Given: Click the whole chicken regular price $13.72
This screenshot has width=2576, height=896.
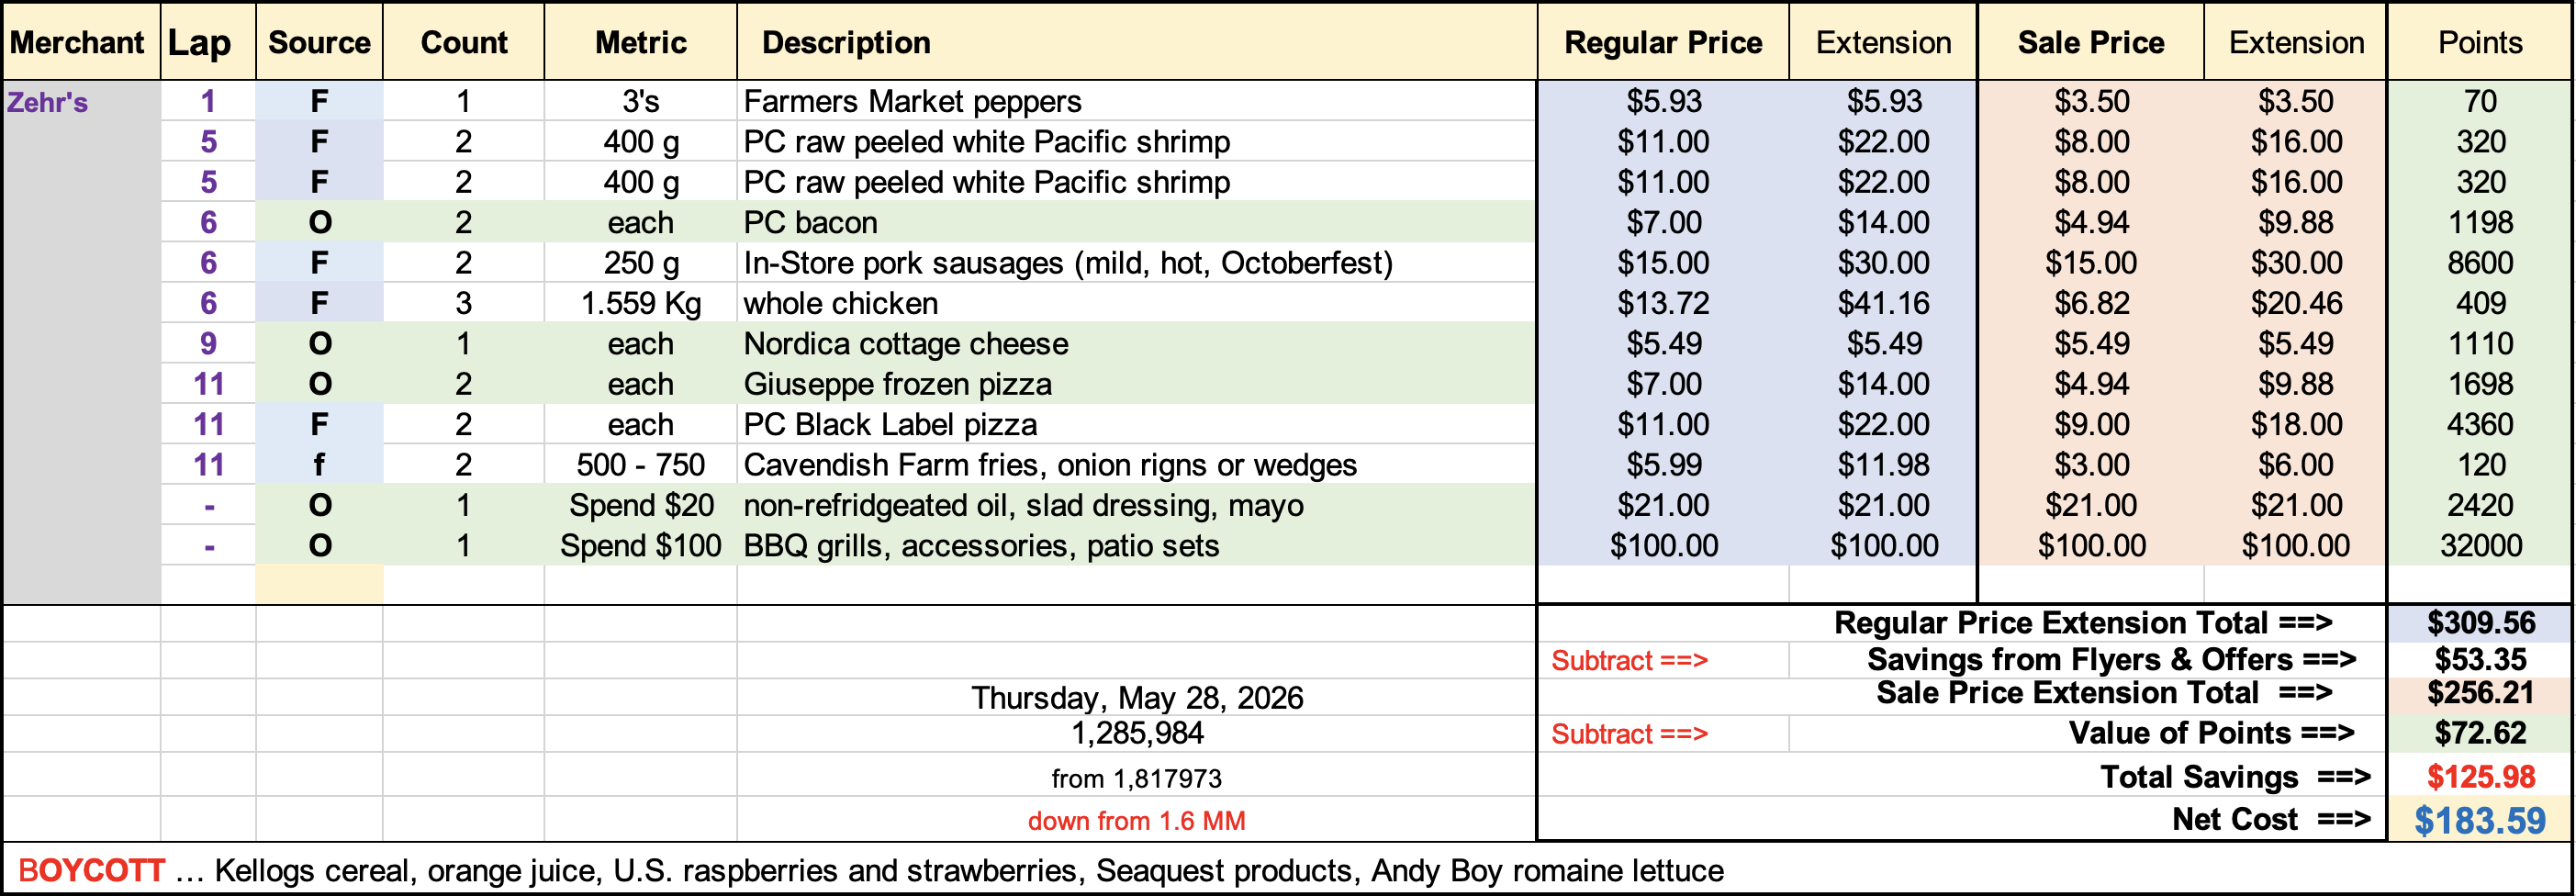Looking at the screenshot, I should (x=1663, y=303).
